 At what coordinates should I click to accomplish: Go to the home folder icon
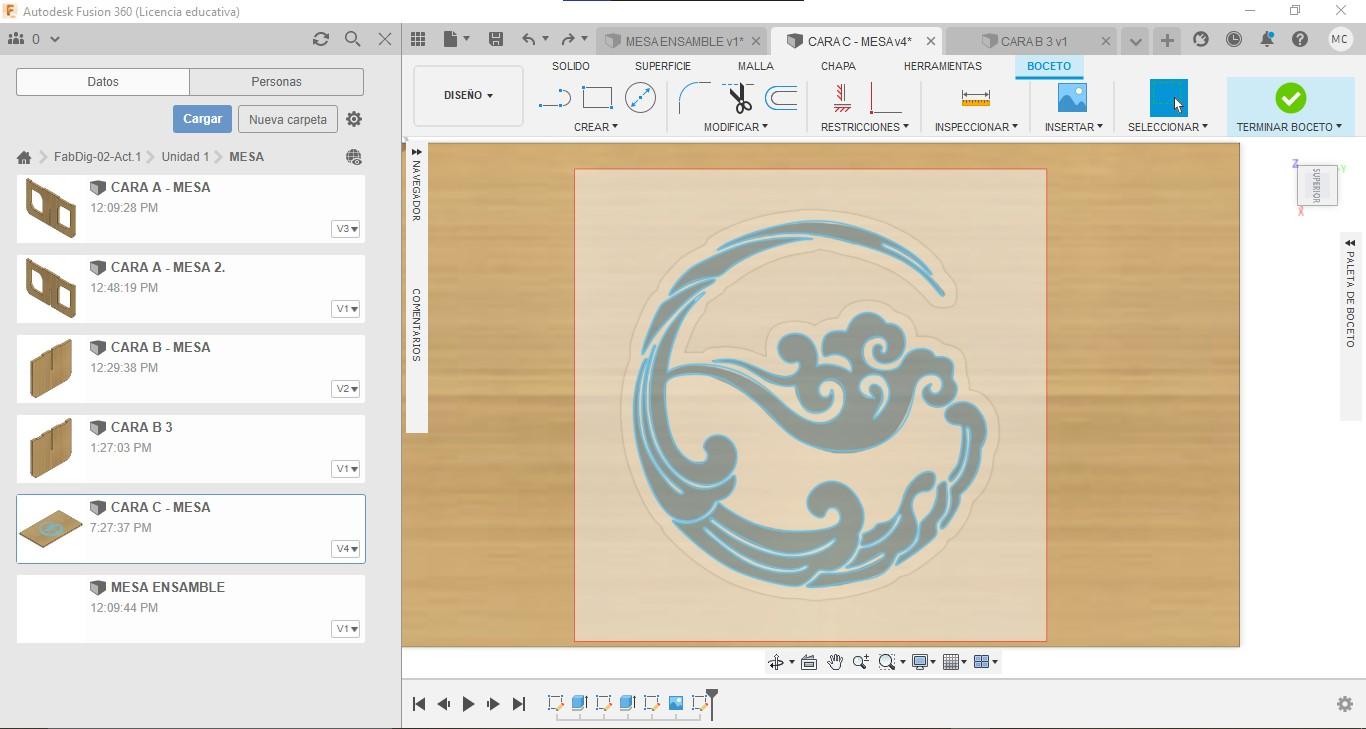click(24, 157)
